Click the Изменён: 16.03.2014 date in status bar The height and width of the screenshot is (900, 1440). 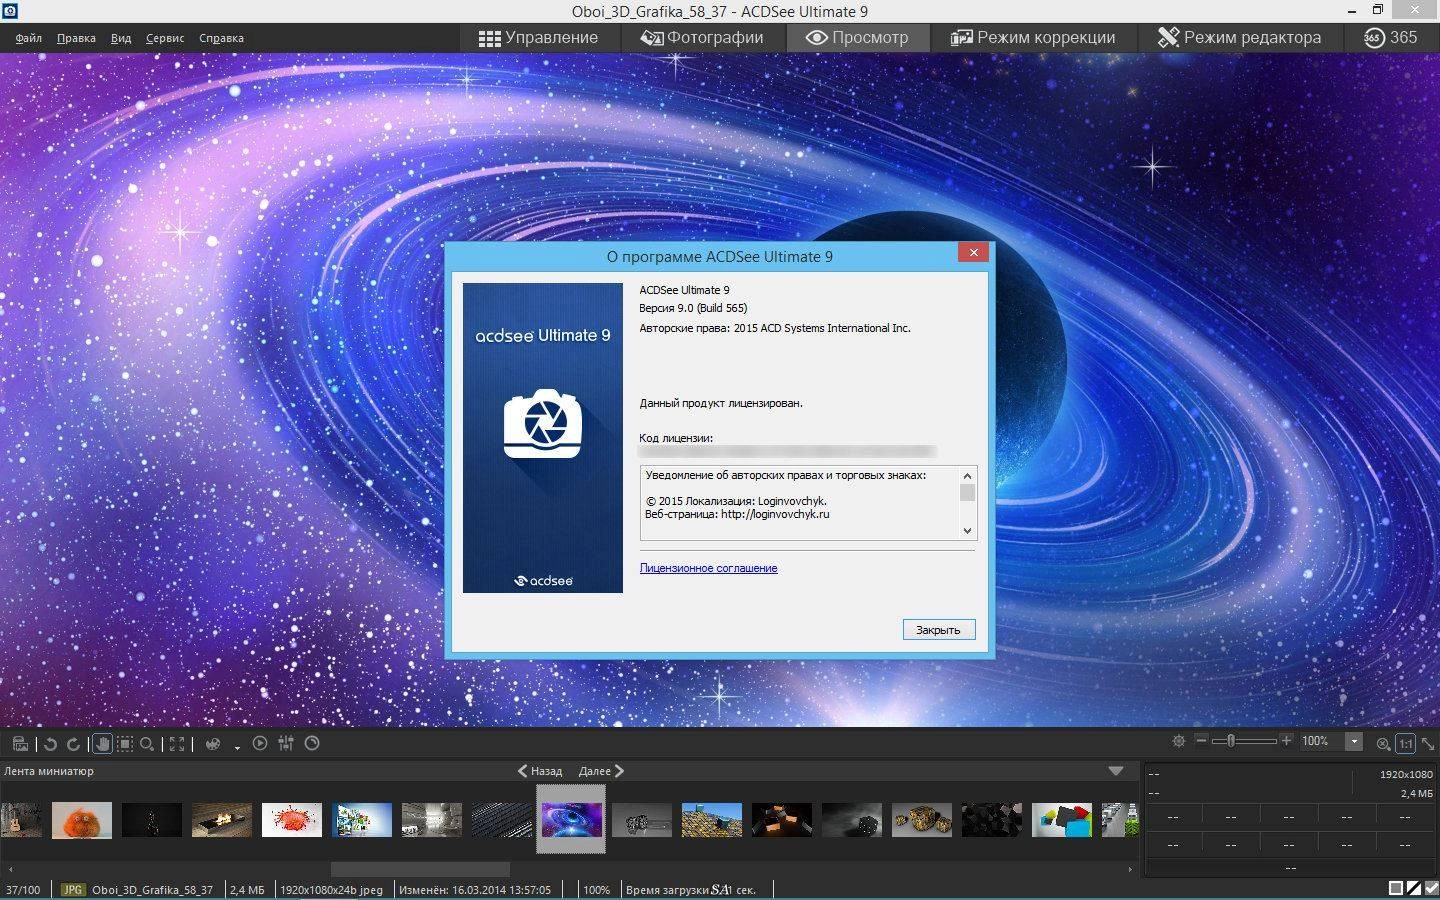pos(475,889)
